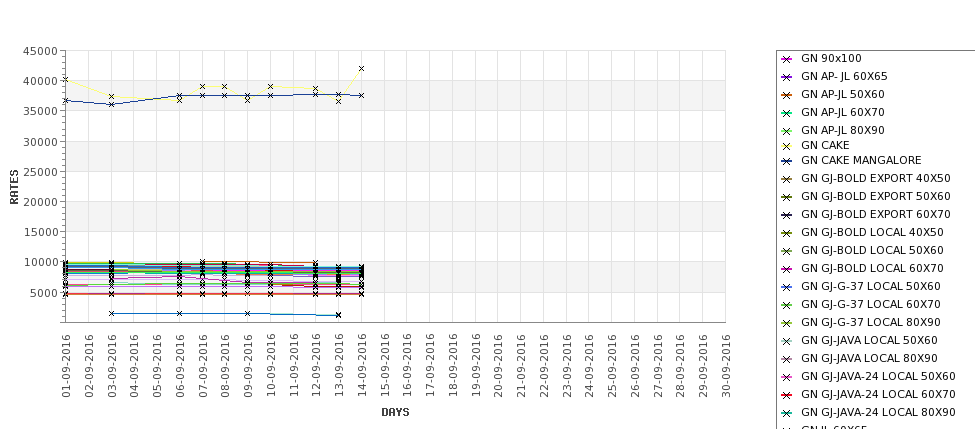975x429 pixels.
Task: Click the 40000 y-axis tick label
Action: [41, 81]
